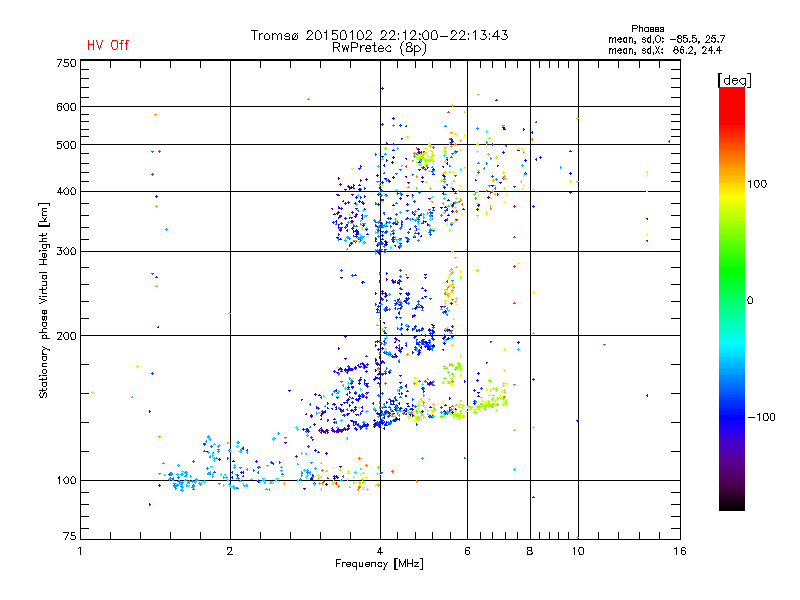Click the "Phases" heading at top right
Image resolution: width=800 pixels, height=600 pixels.
tap(647, 29)
